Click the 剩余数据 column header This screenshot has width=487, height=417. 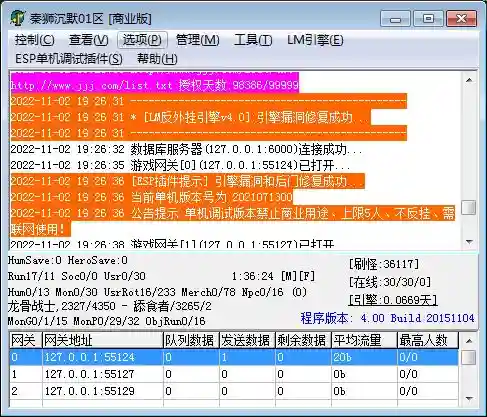(x=303, y=340)
